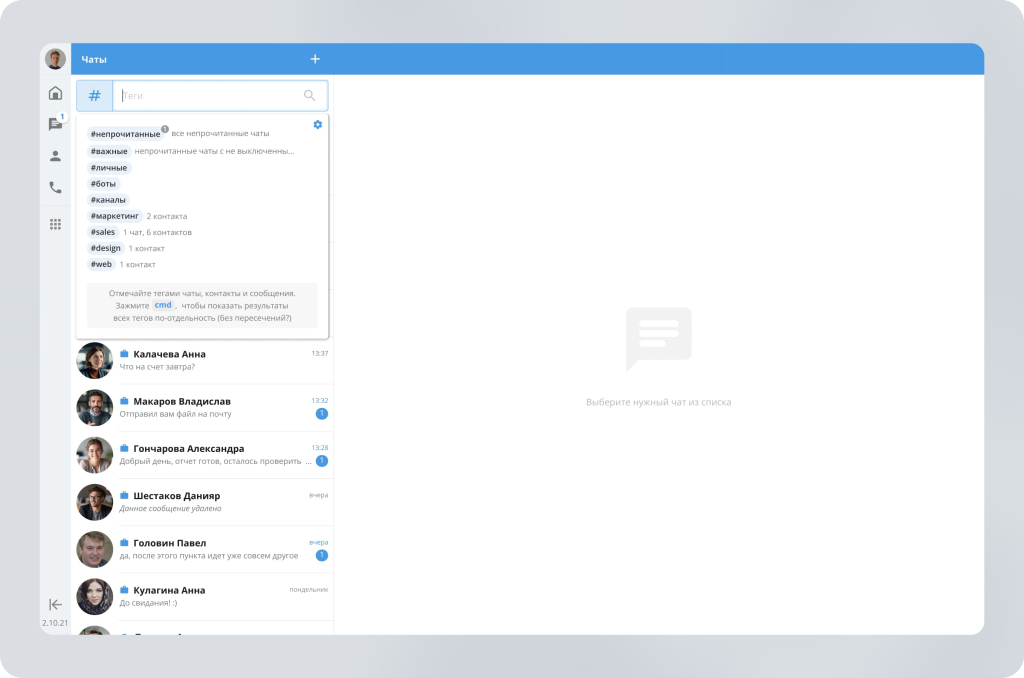
Task: Click Гончарова Александра's avatar
Action: [95, 455]
